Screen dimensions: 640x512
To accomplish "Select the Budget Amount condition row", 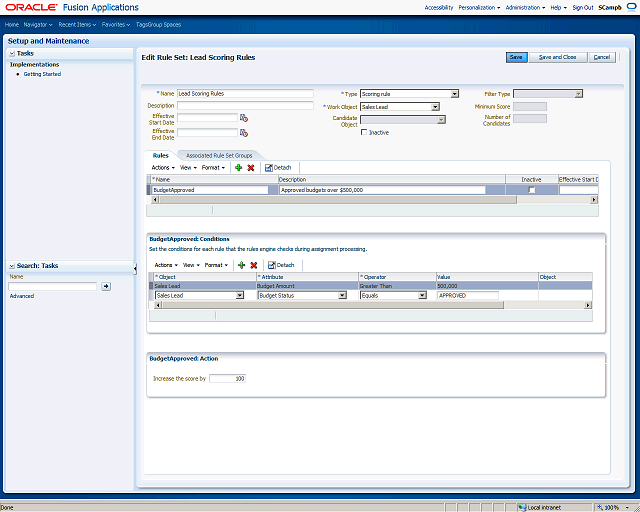I will coord(371,286).
